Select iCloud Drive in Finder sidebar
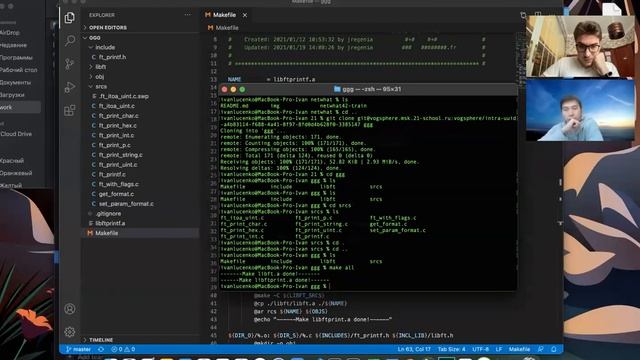Screen dimensions: 640x360 coord(16,134)
